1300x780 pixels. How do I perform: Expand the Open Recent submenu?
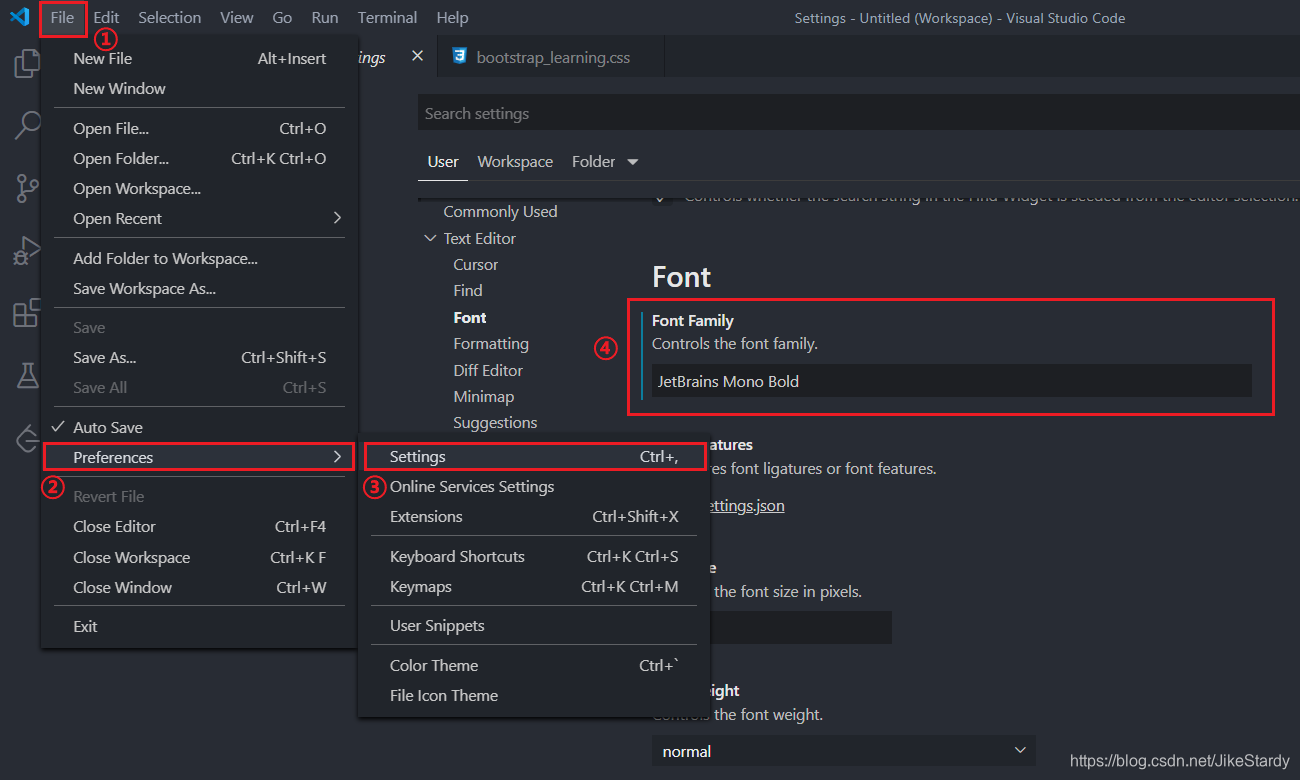click(x=198, y=218)
